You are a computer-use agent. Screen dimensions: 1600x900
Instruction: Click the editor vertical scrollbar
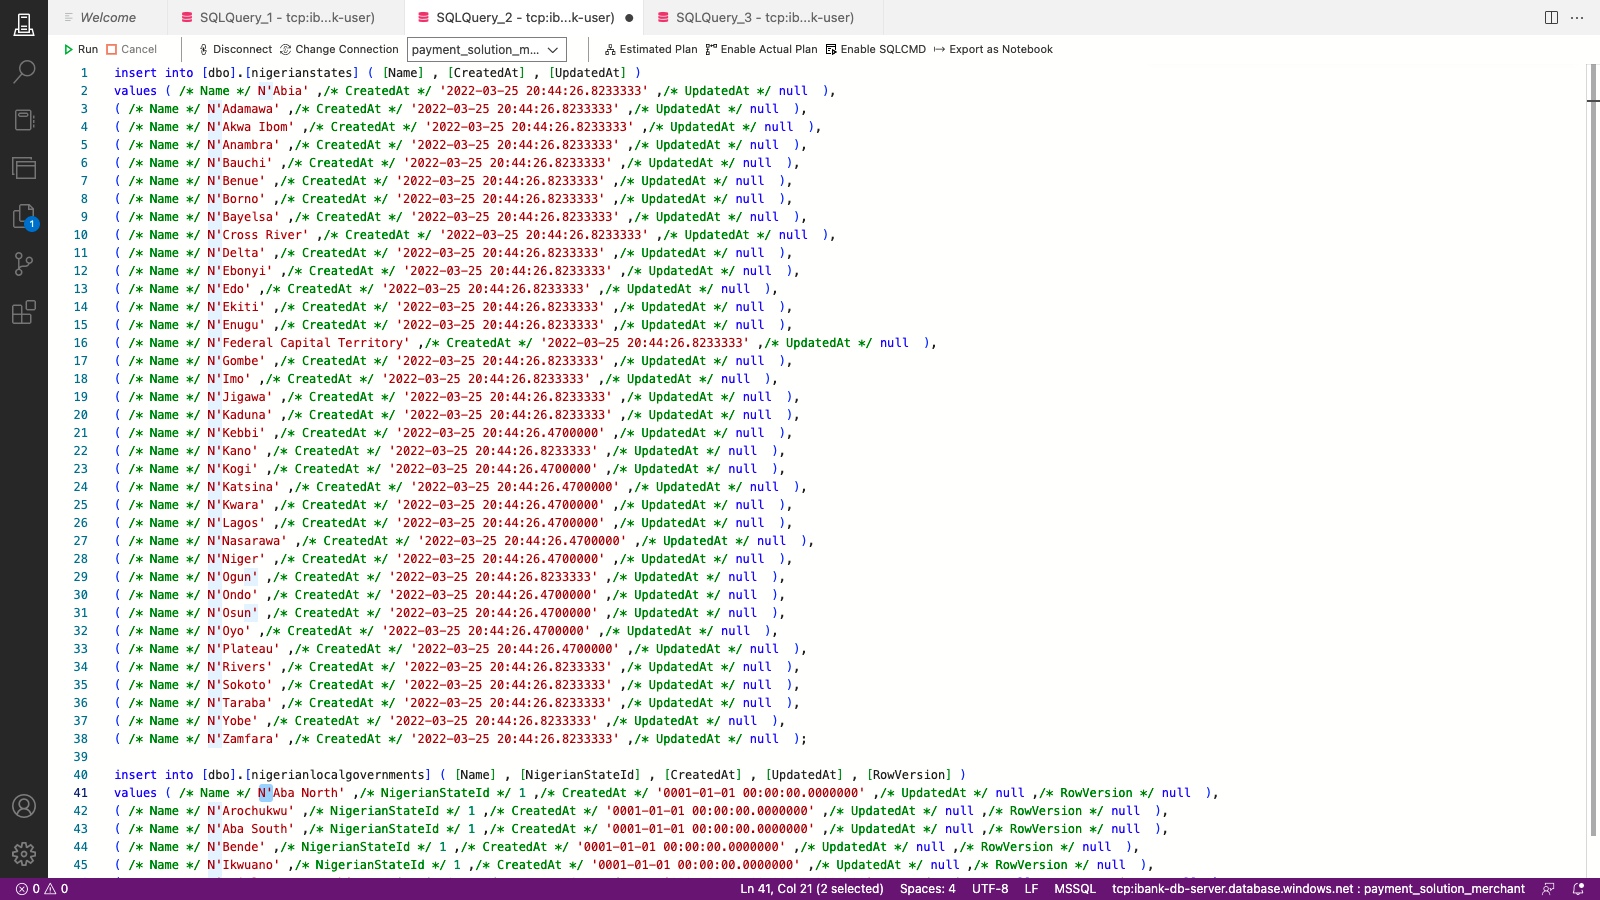tap(1593, 450)
